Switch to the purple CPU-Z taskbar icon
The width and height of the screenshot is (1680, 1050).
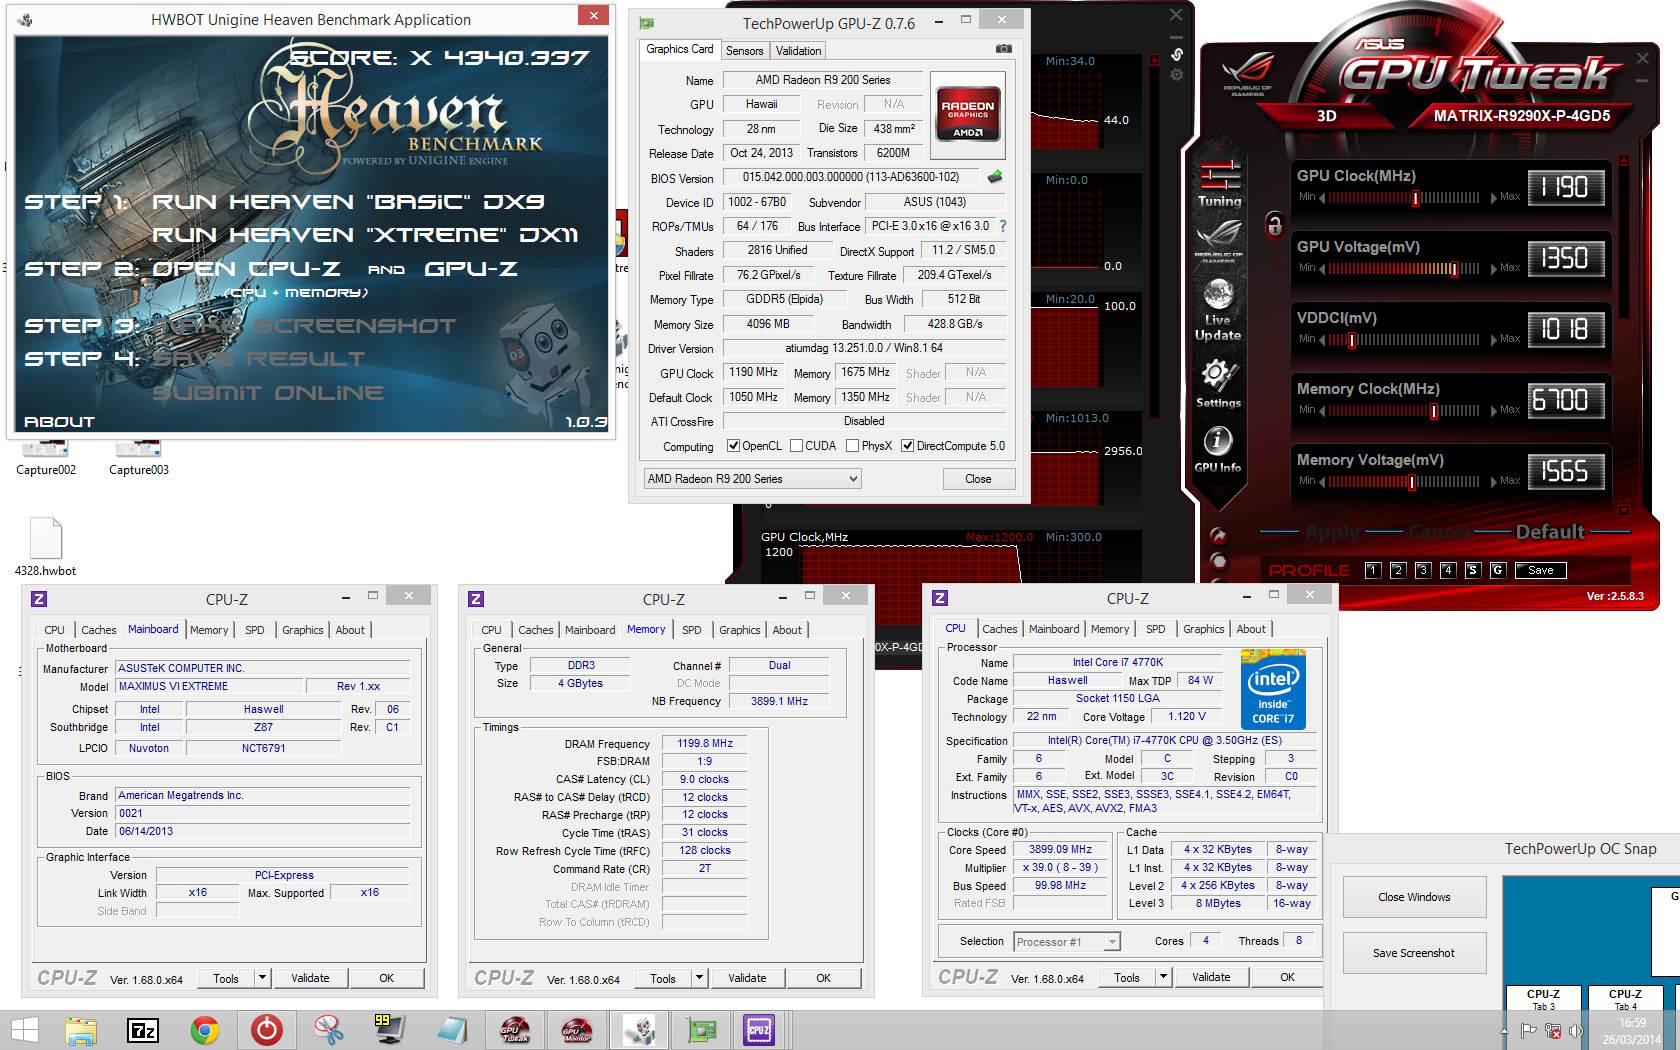pyautogui.click(x=759, y=1030)
